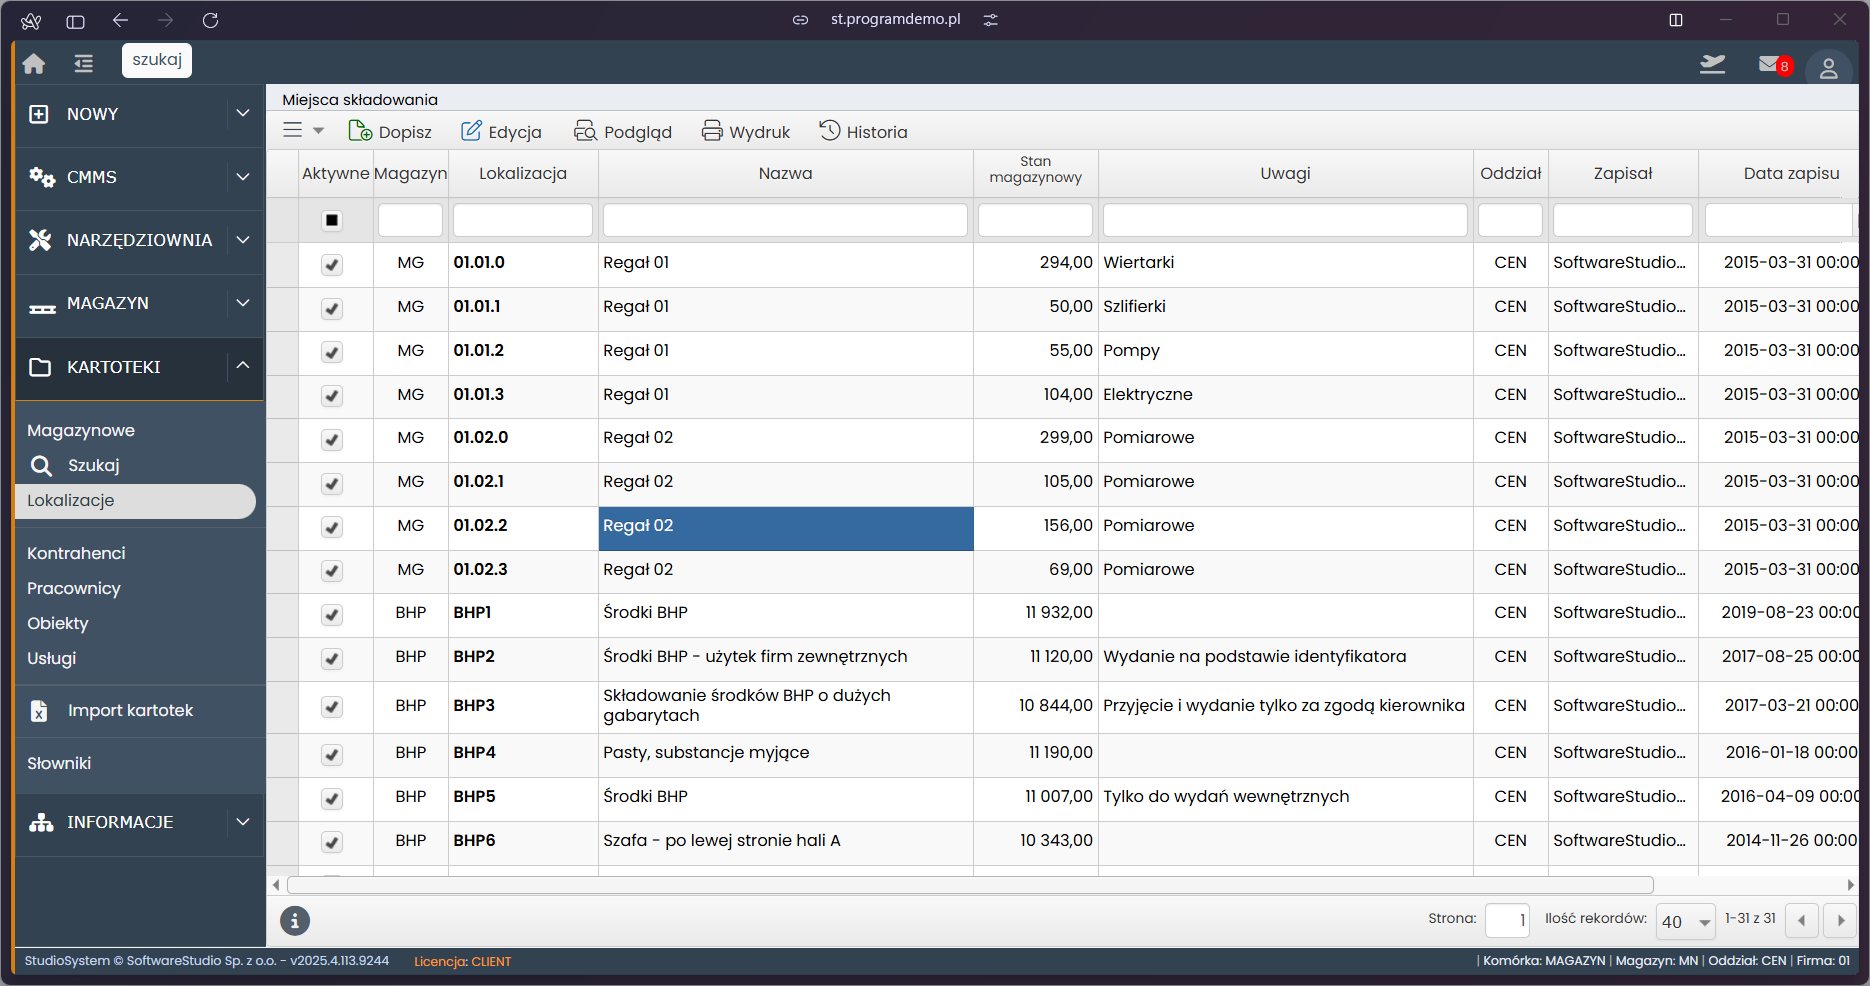
Task: Select Kontrahenci in the sidebar menu
Action: 76,553
